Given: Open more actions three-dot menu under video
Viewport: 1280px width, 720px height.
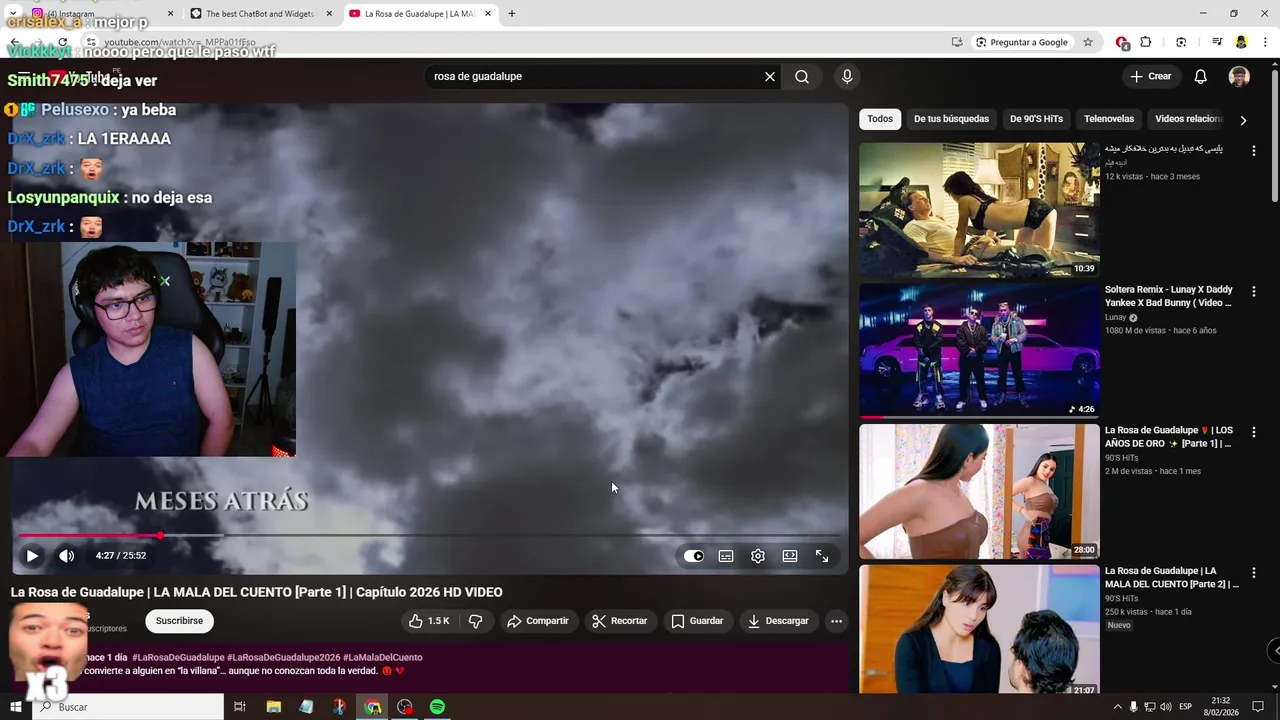Looking at the screenshot, I should pyautogui.click(x=836, y=621).
